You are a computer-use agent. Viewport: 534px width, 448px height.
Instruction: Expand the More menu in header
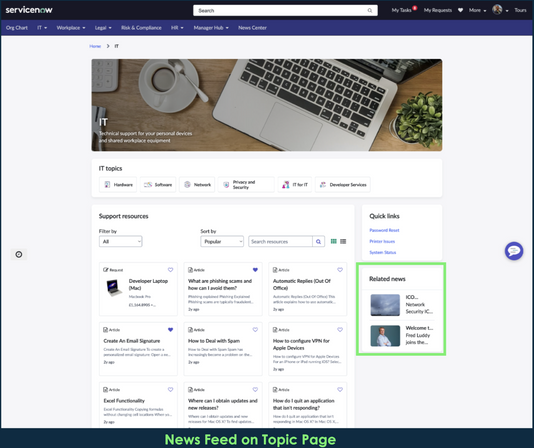pyautogui.click(x=477, y=10)
